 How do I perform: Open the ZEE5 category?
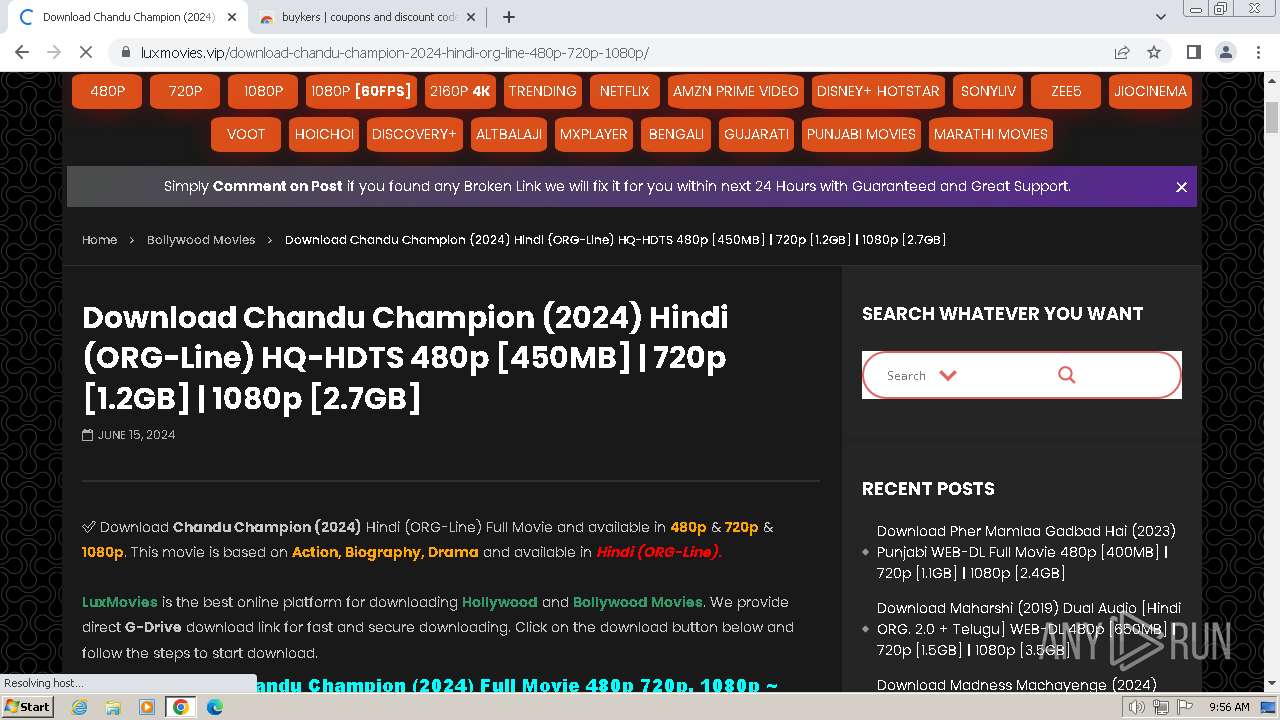(x=1066, y=91)
